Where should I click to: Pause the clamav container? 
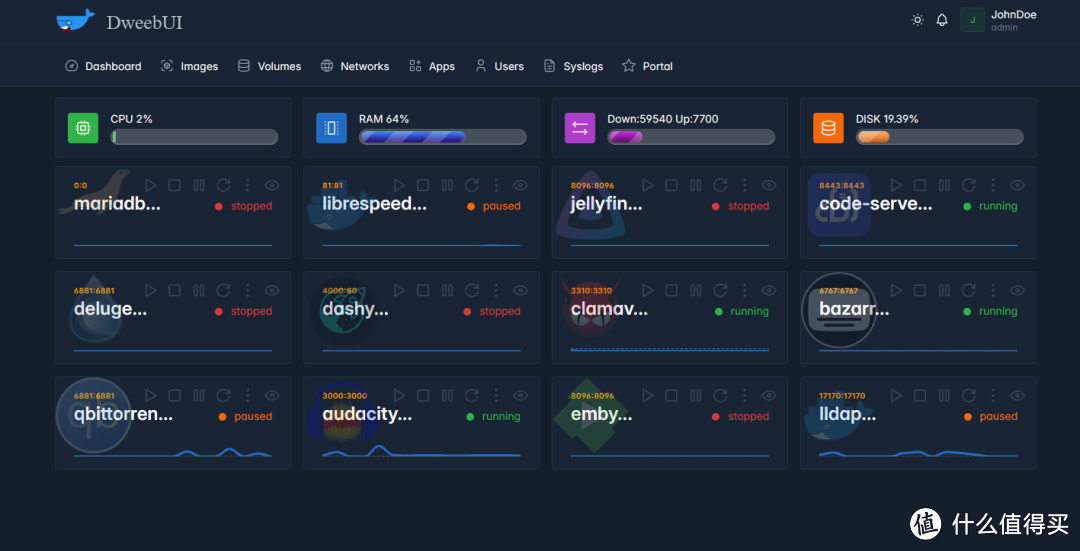pyautogui.click(x=696, y=290)
